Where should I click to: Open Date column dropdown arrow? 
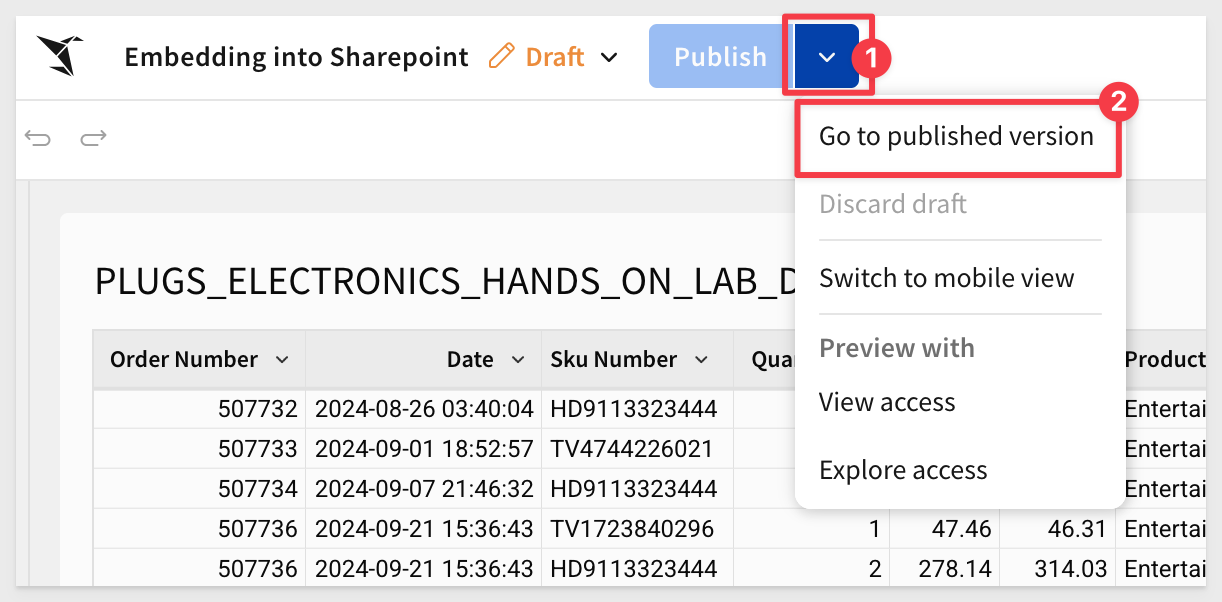coord(518,359)
